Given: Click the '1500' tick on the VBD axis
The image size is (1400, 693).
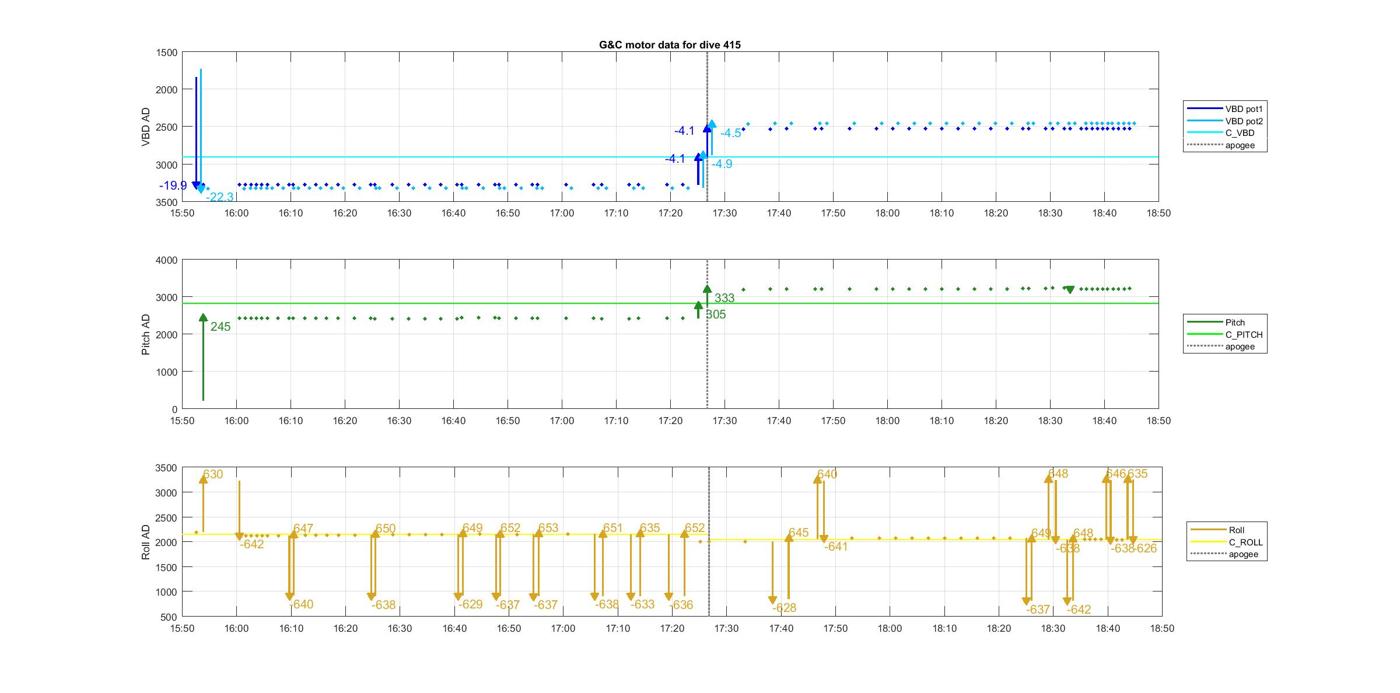Looking at the screenshot, I should 167,52.
